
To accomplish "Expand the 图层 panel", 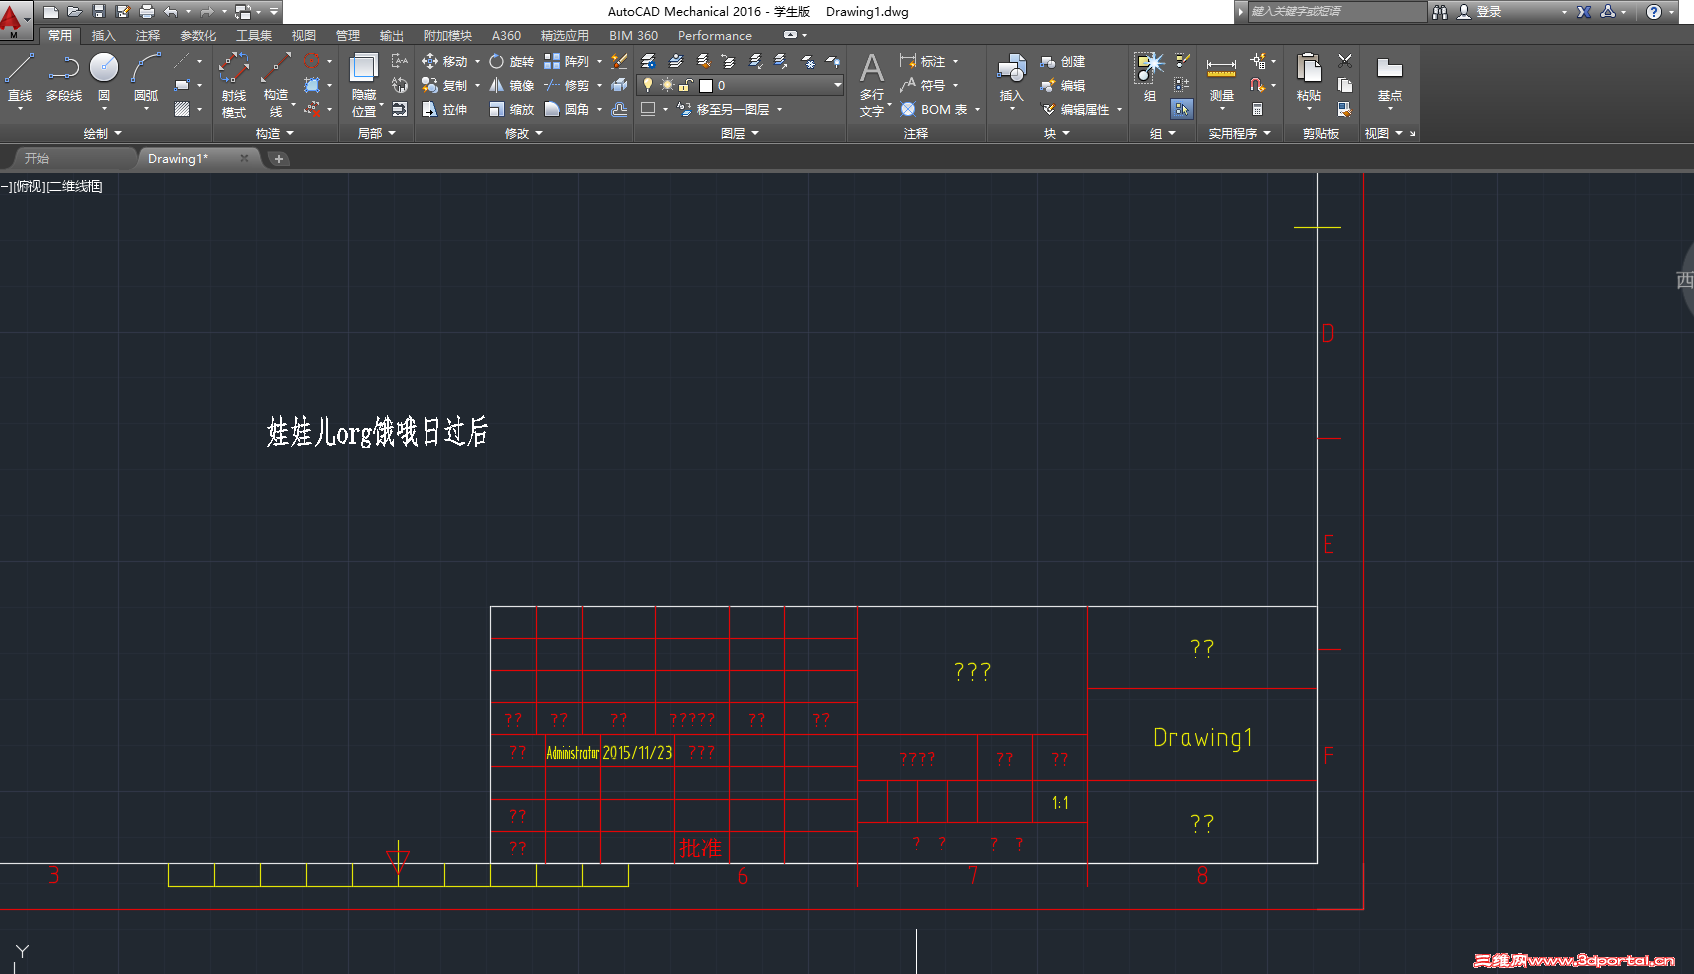I will pos(740,133).
